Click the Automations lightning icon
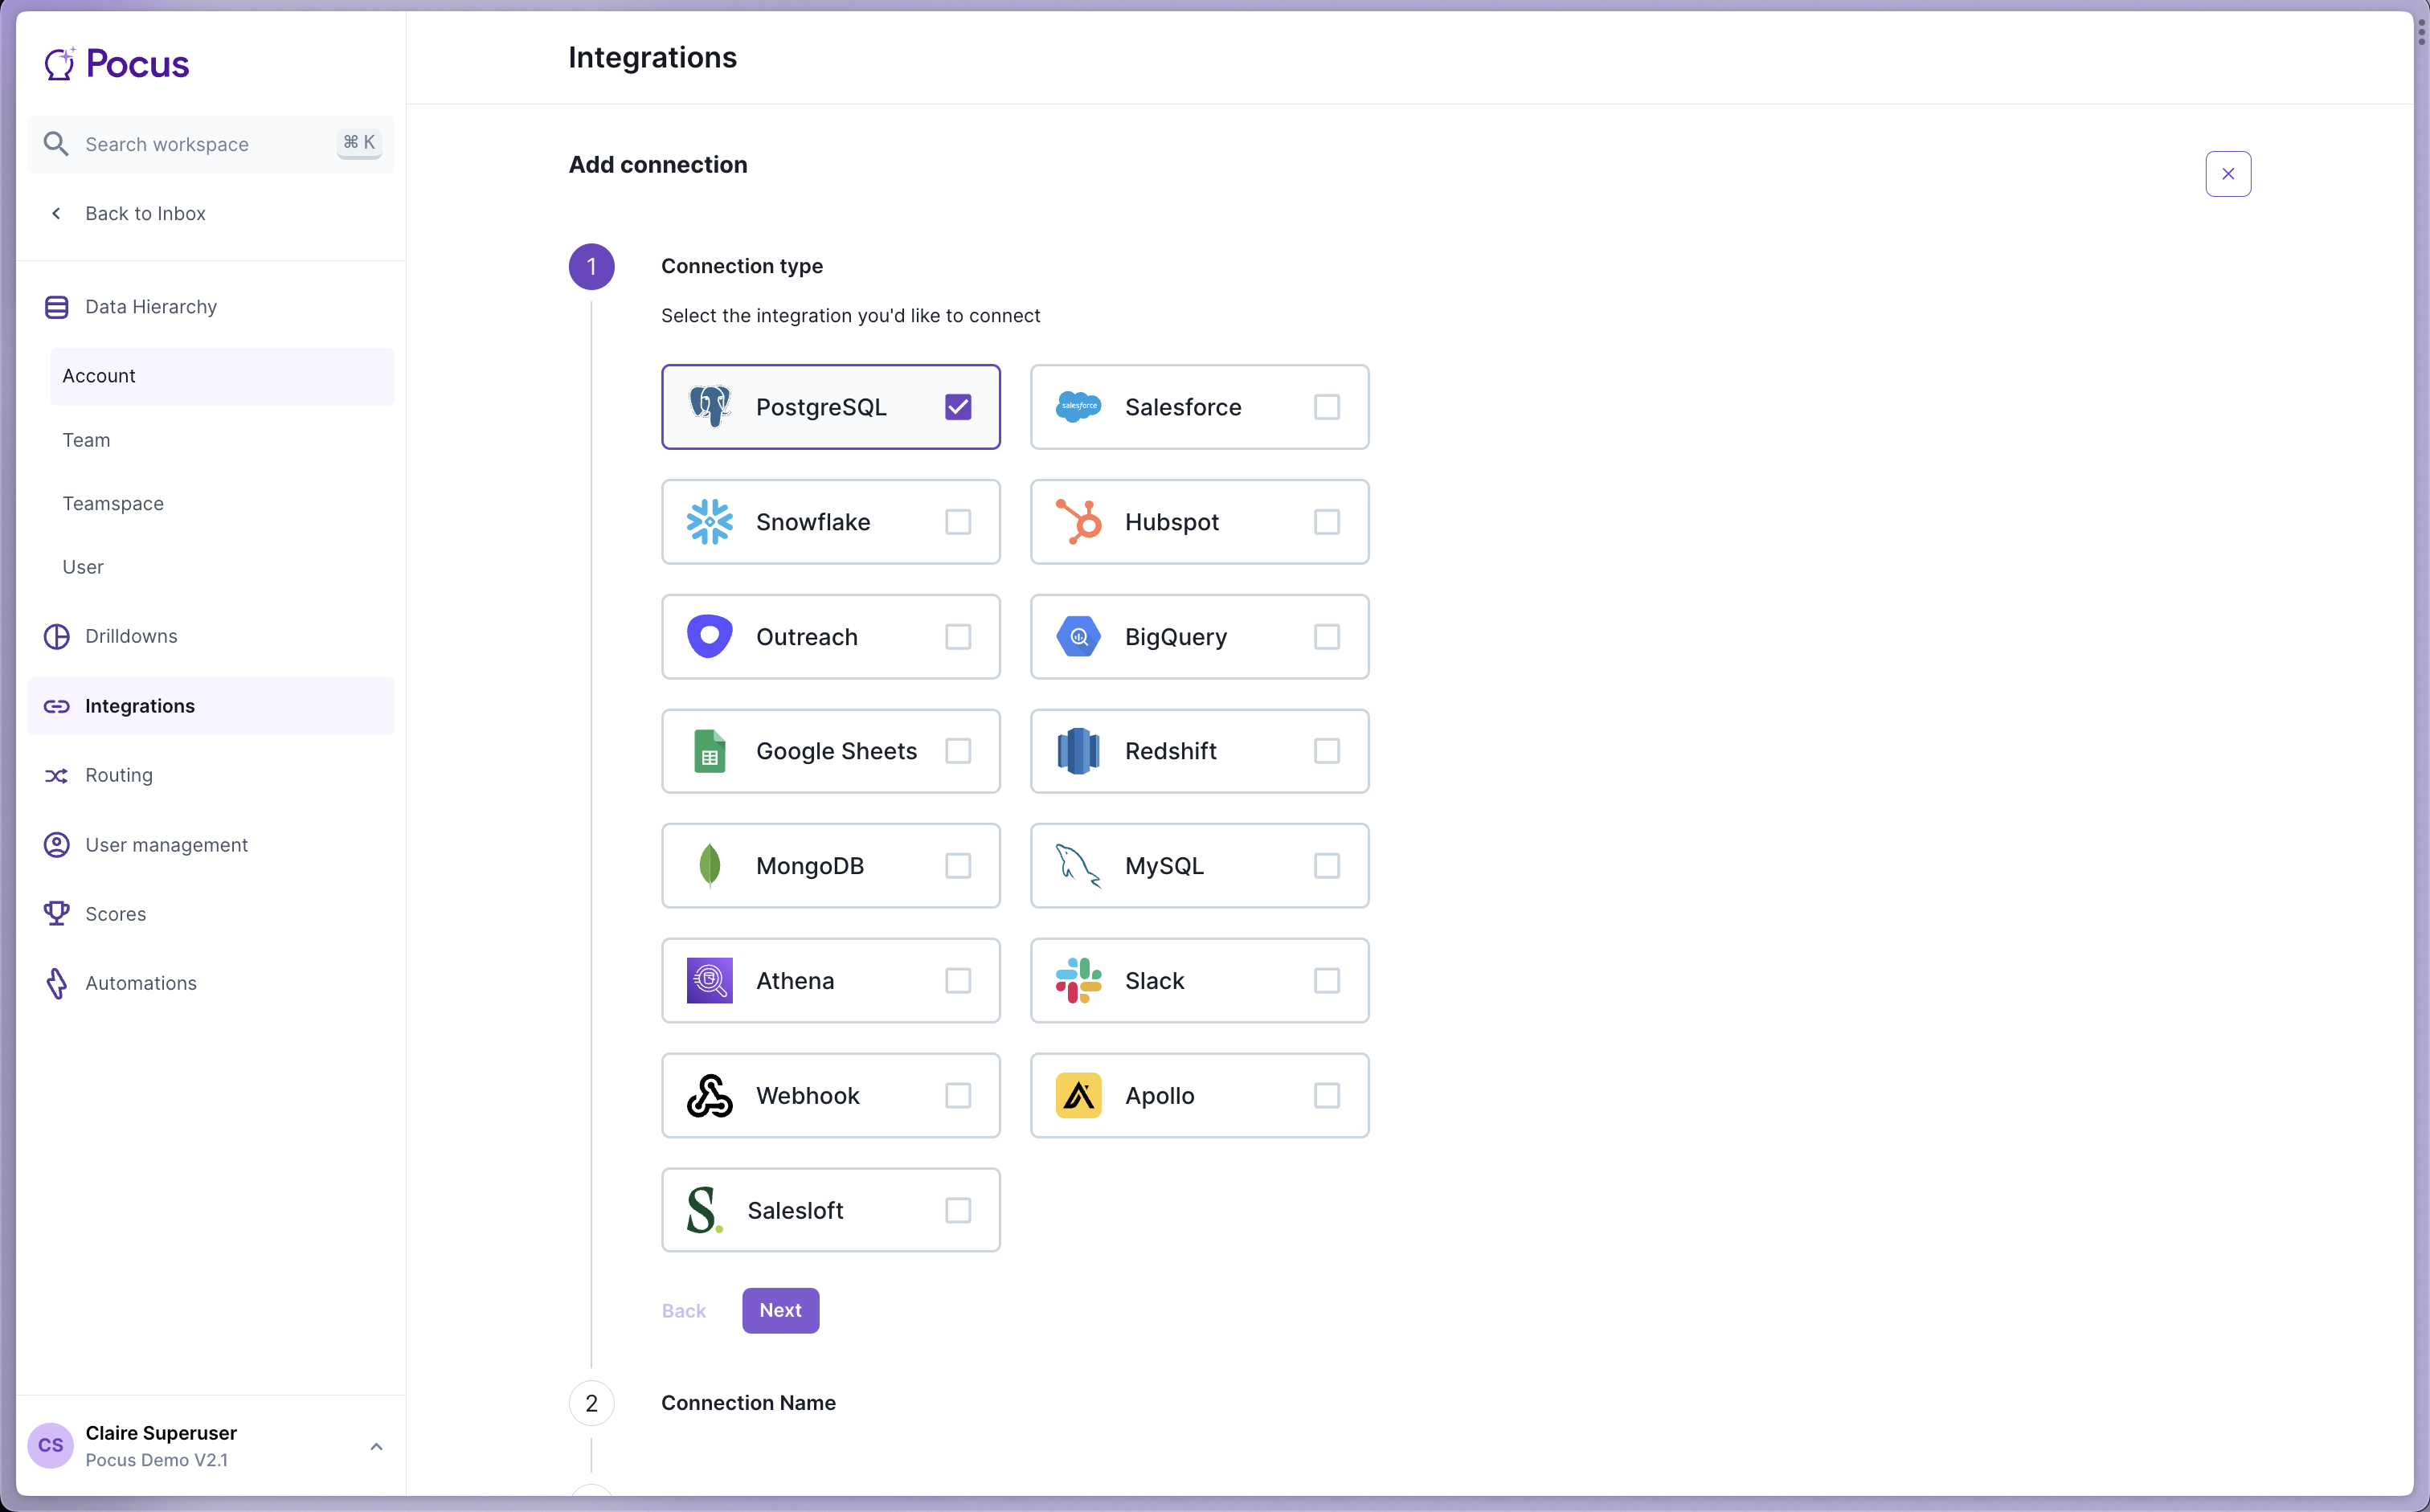This screenshot has height=1512, width=2430. [56, 983]
